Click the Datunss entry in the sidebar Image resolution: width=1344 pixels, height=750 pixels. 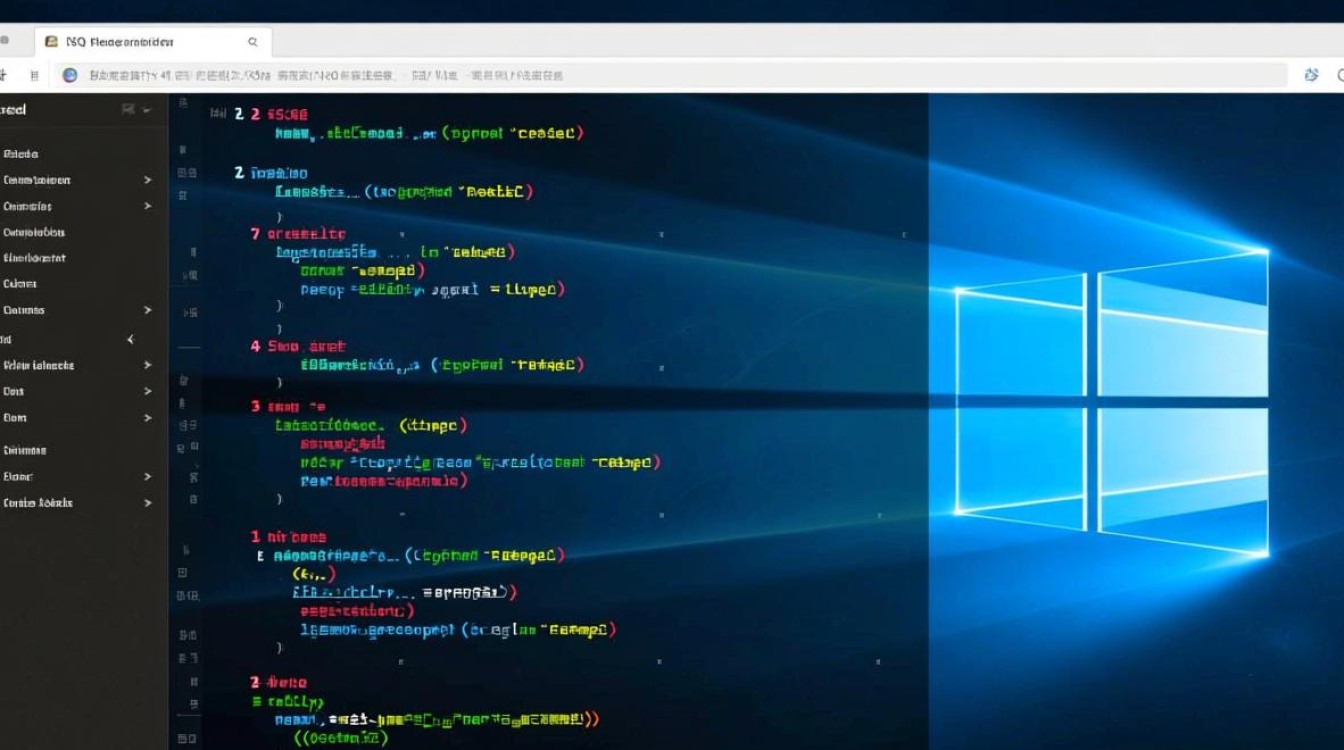(25, 310)
